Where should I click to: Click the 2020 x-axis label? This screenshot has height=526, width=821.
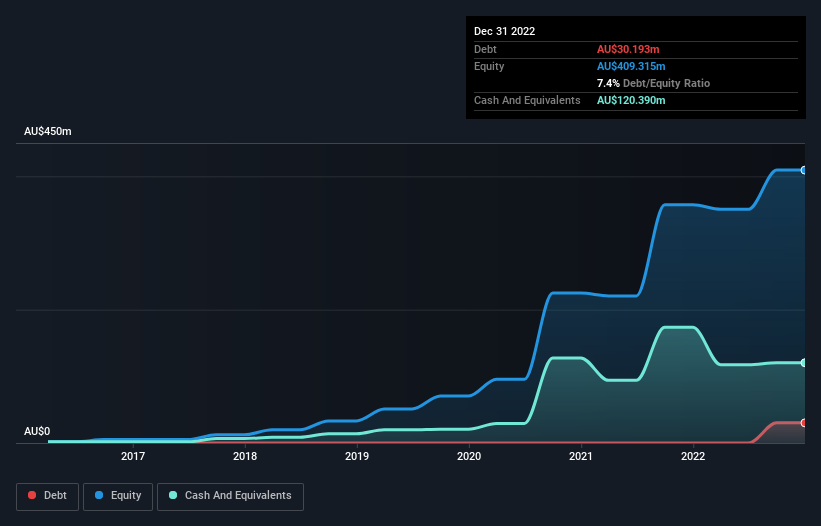pos(469,456)
